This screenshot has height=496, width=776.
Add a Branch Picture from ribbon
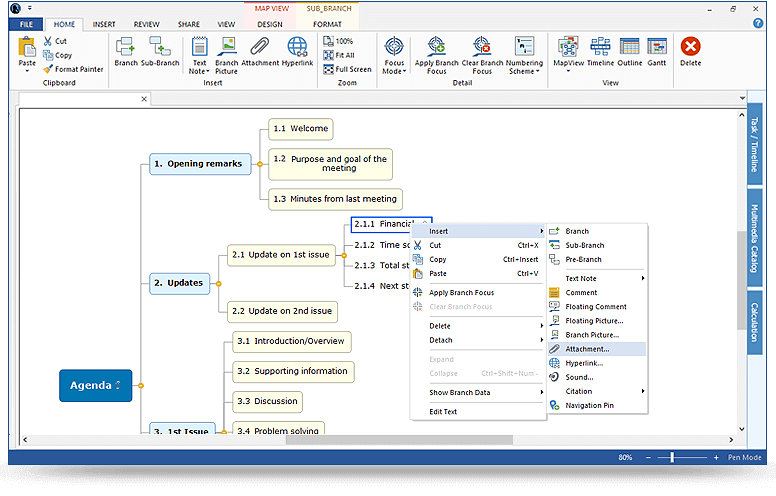tap(227, 55)
